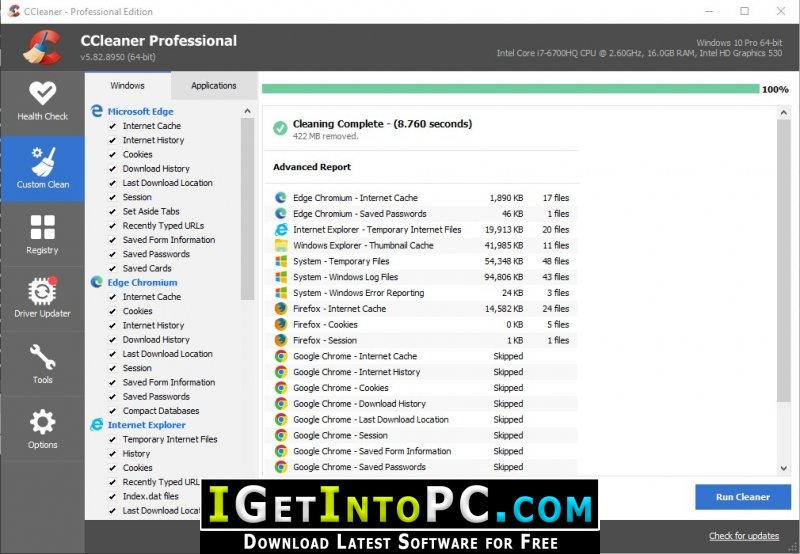The width and height of the screenshot is (800, 554).
Task: Toggle Saved Passwords under Edge Chromium
Action: click(x=113, y=397)
